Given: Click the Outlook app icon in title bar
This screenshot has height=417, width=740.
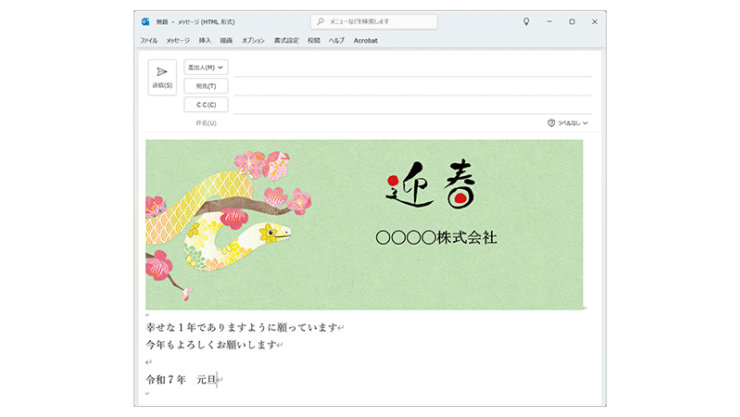Looking at the screenshot, I should [x=145, y=21].
